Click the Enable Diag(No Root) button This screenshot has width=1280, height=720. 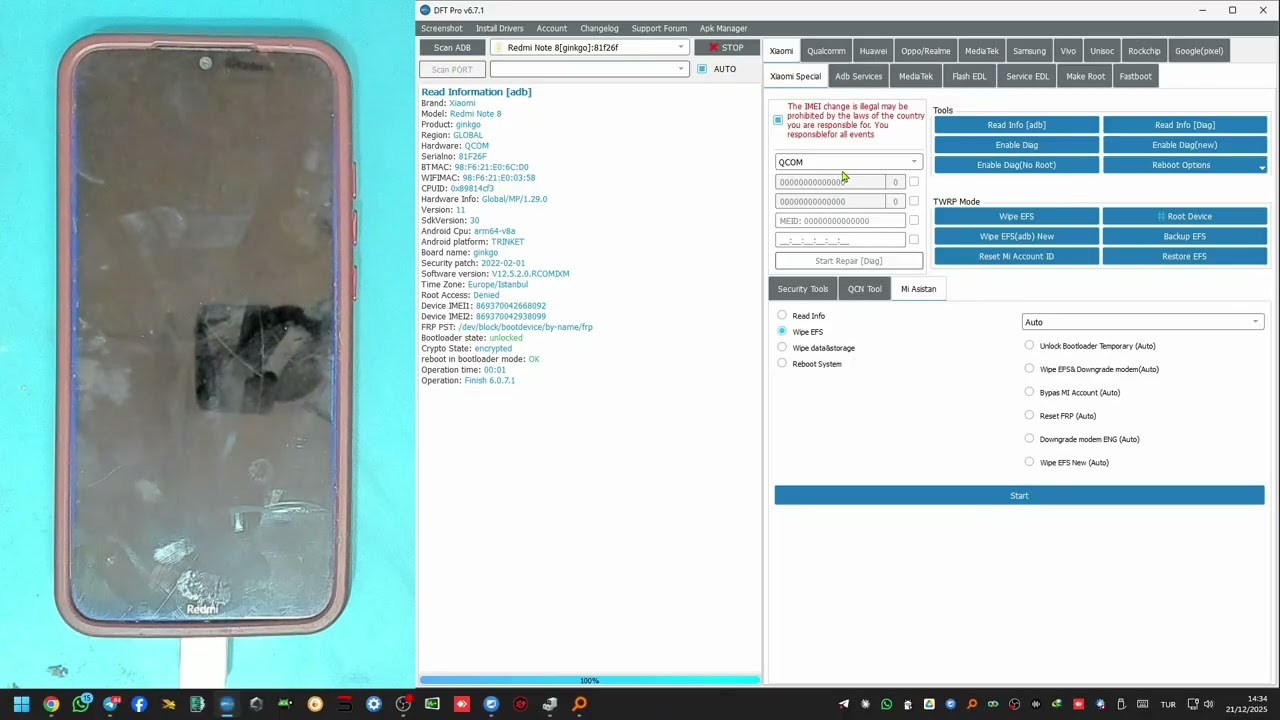coord(1016,165)
